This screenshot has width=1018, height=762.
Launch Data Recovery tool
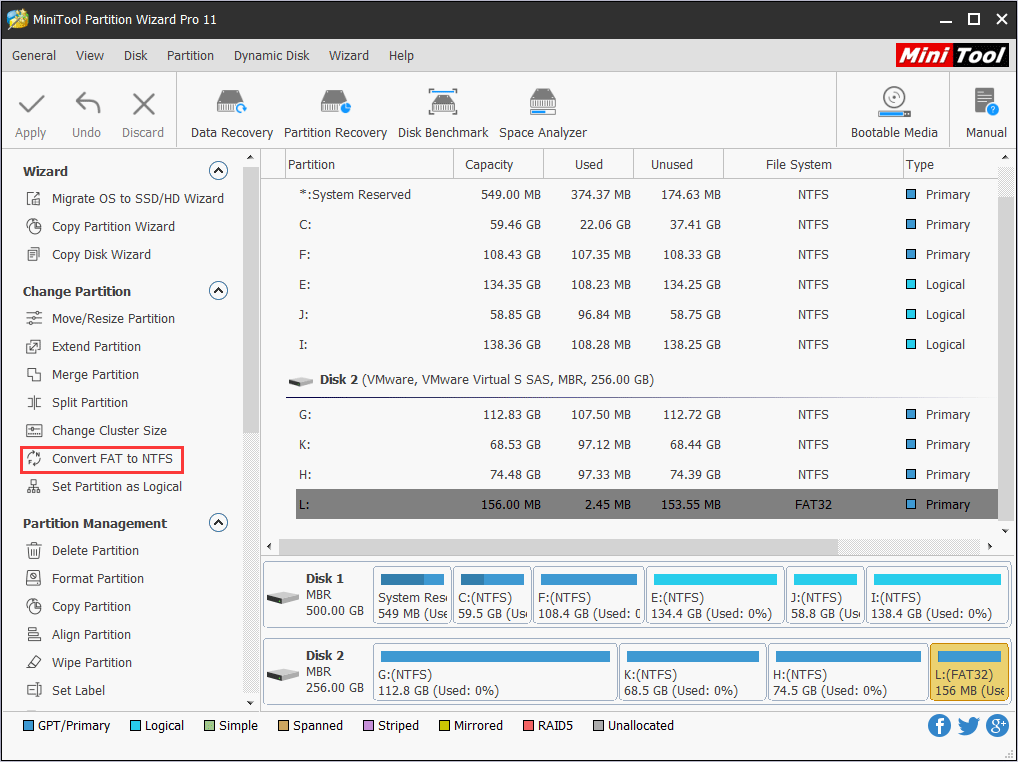(x=231, y=114)
